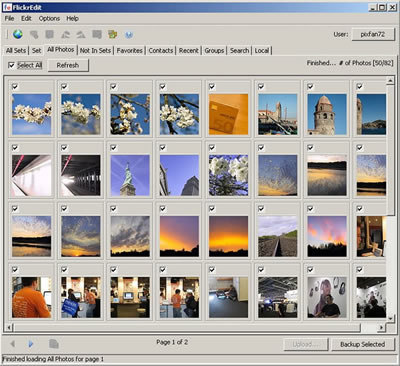Select the orange credit card thumbnail
Screen dimensions: 400x366
pyautogui.click(x=228, y=114)
